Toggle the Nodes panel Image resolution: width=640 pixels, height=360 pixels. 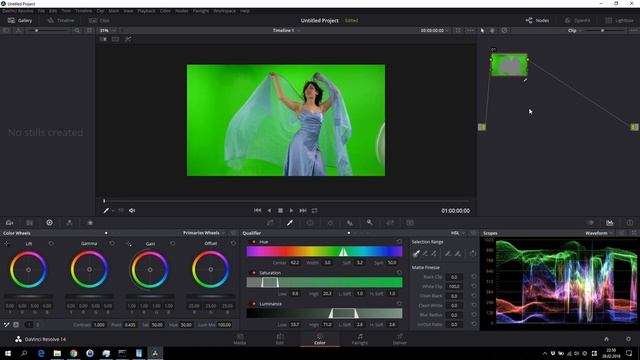pos(537,20)
